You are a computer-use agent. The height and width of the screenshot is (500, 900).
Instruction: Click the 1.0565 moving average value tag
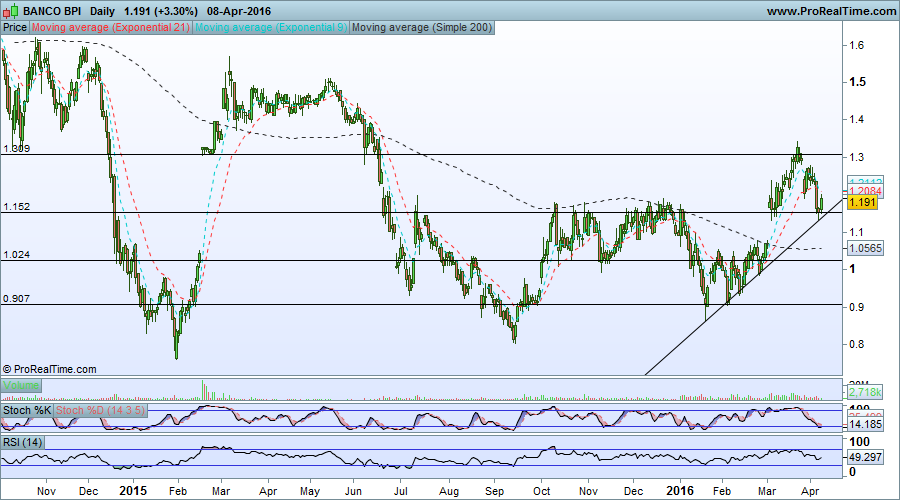point(866,248)
